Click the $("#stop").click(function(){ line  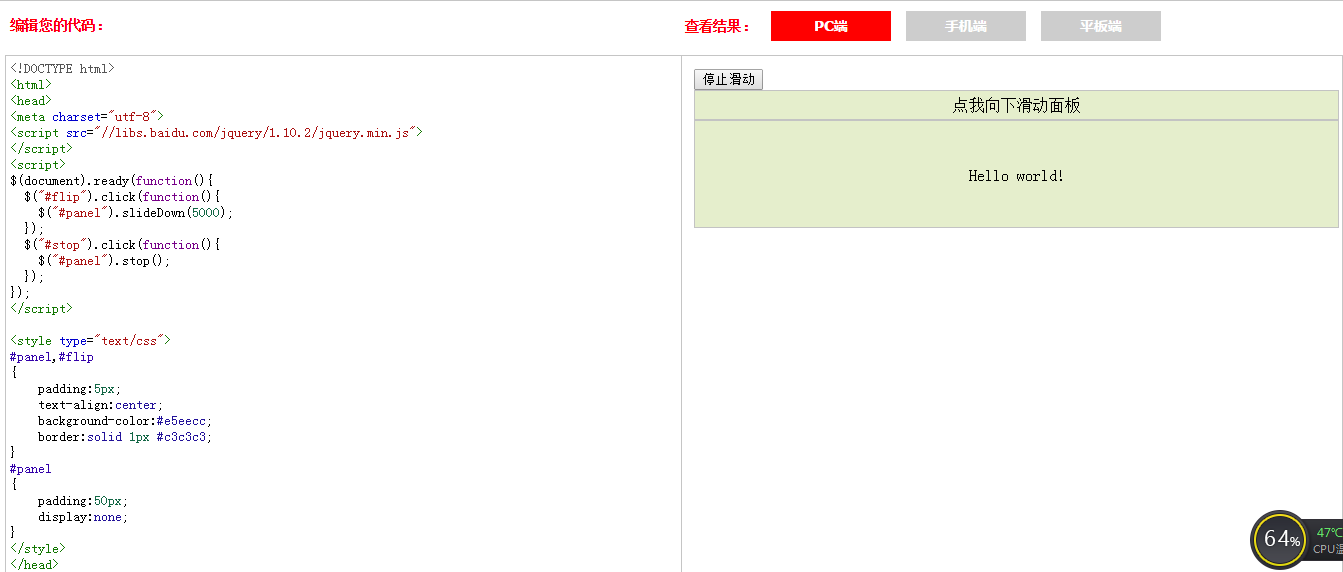click(x=122, y=245)
